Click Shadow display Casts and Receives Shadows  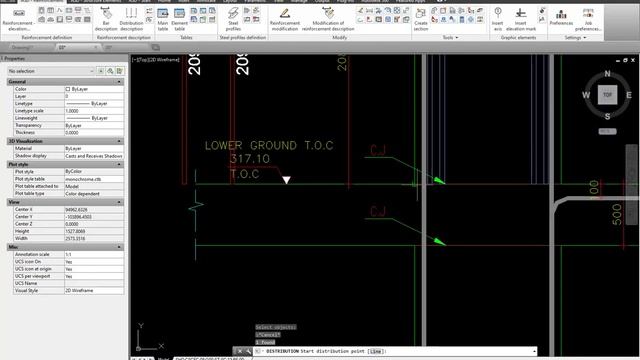coord(94,156)
